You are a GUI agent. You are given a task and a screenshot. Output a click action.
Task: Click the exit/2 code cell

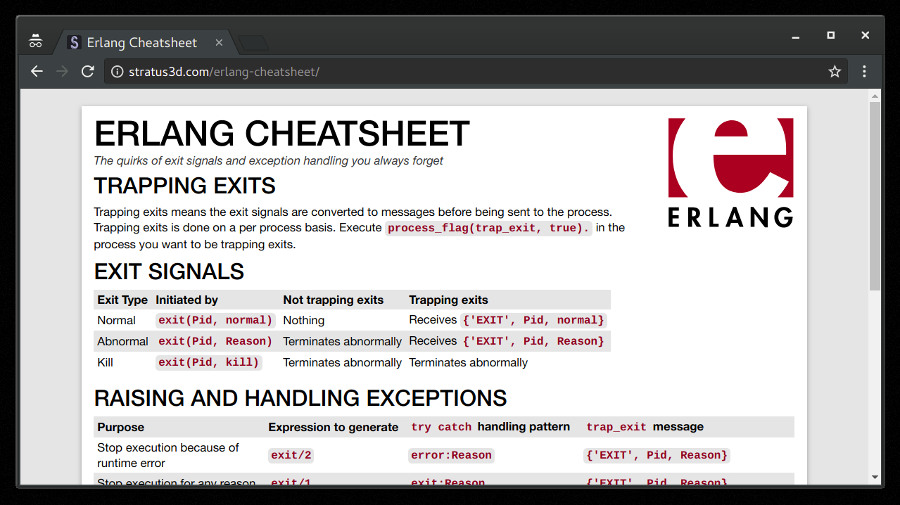[x=291, y=455]
